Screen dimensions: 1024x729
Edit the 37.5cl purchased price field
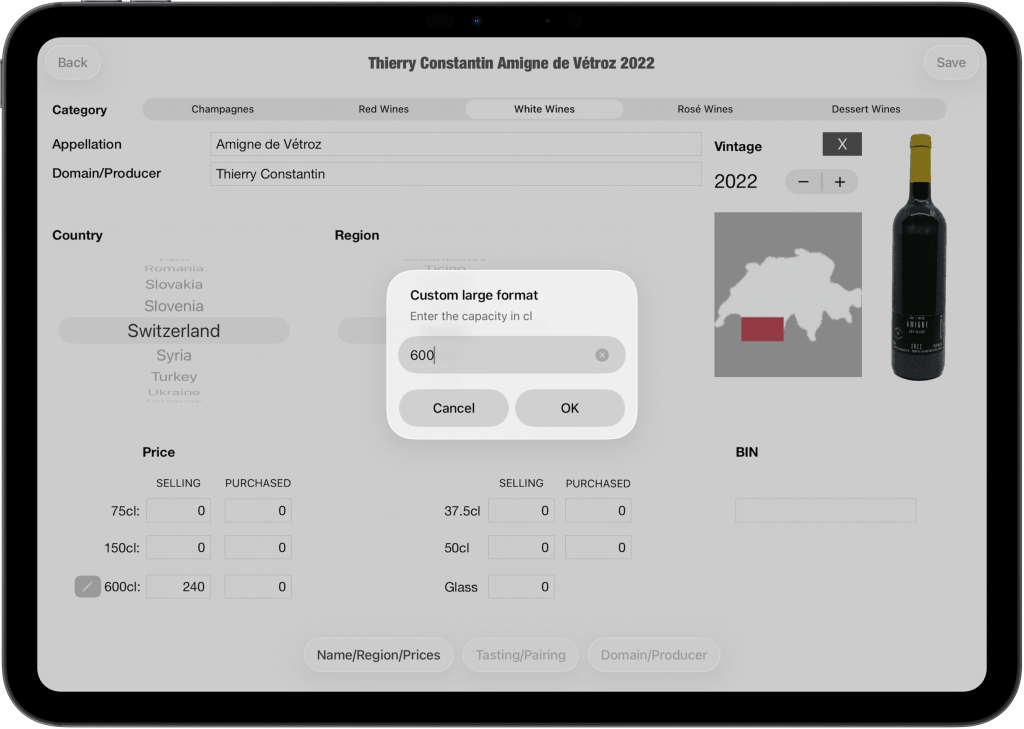[598, 511]
